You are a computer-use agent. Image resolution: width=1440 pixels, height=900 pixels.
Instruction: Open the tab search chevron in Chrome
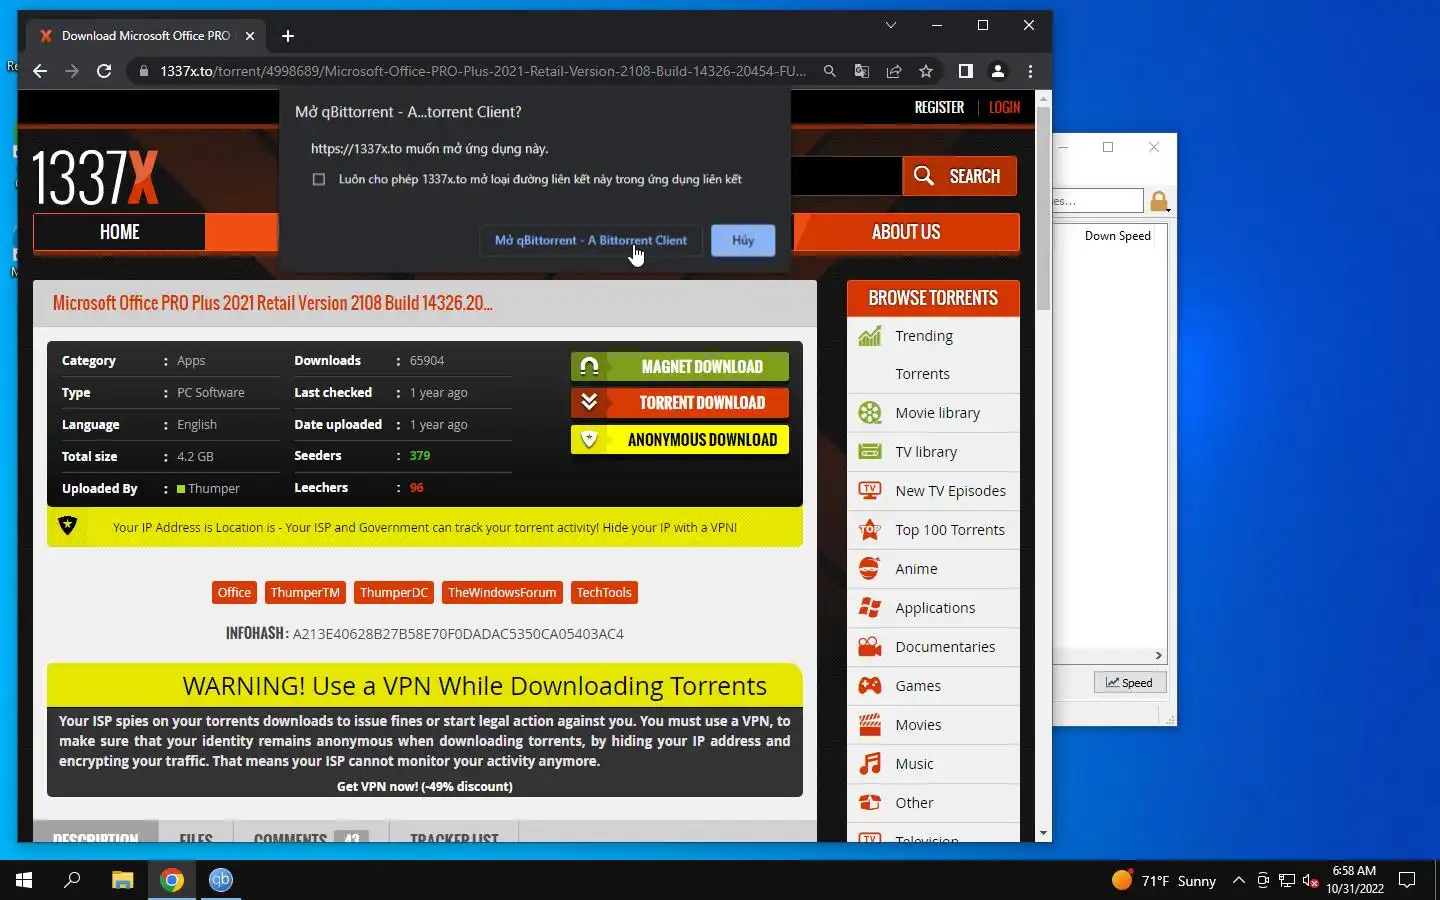(890, 25)
